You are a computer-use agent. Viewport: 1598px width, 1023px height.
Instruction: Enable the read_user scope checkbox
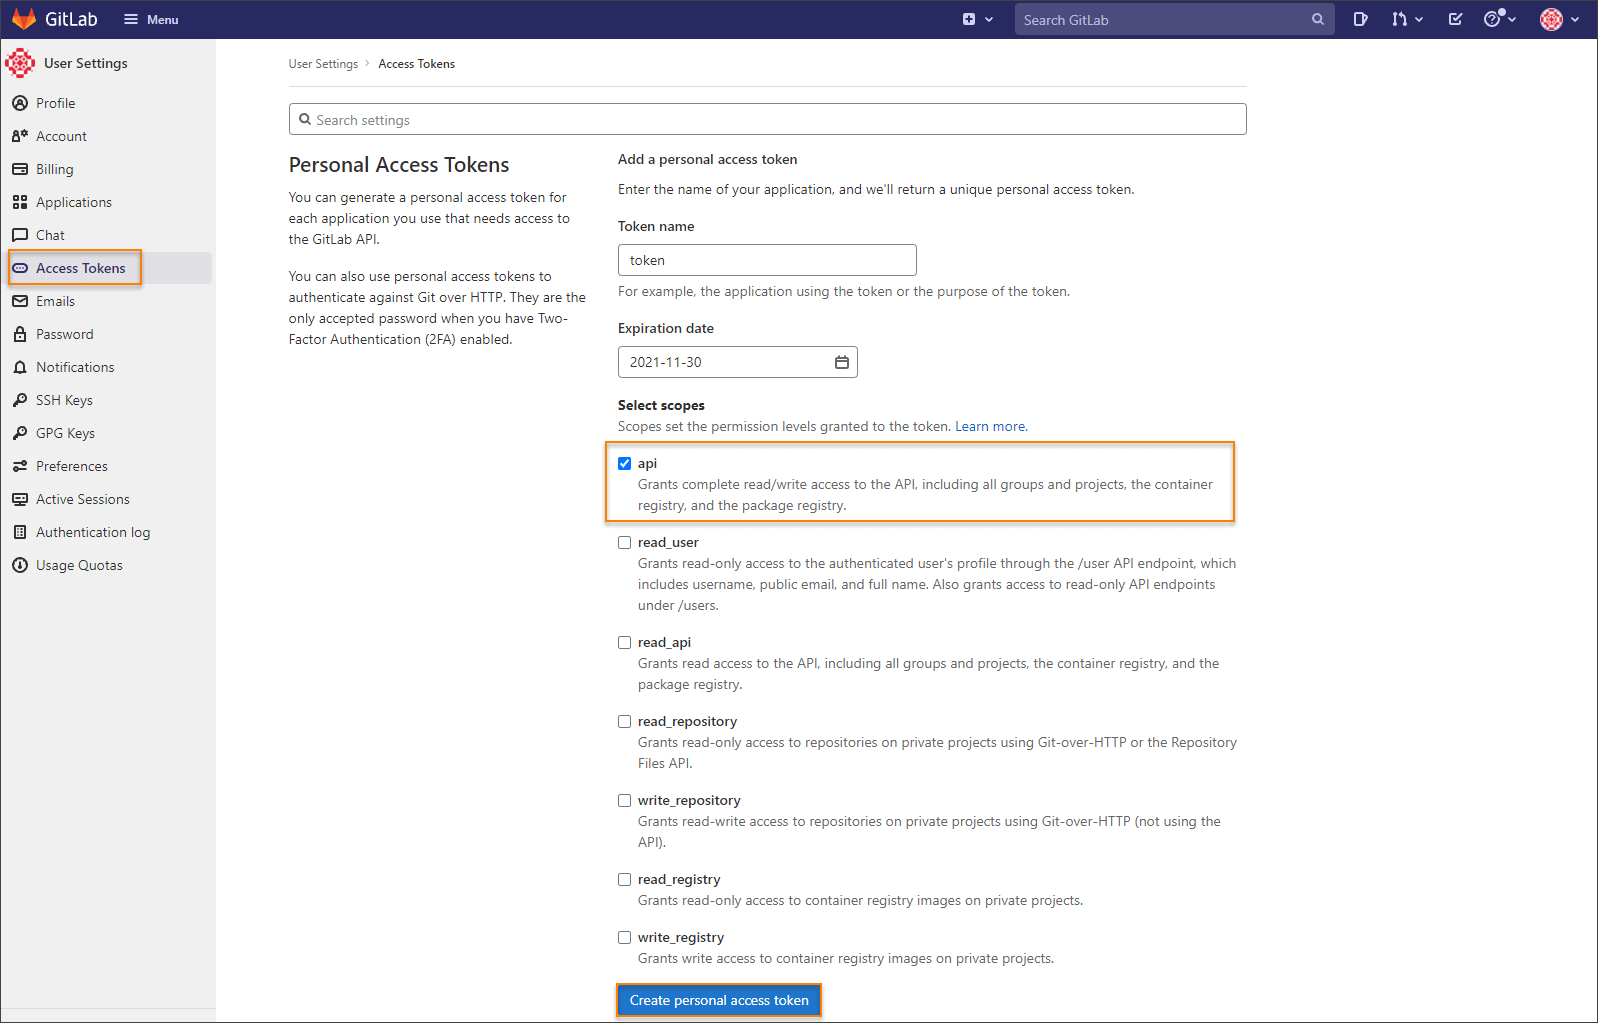(625, 542)
